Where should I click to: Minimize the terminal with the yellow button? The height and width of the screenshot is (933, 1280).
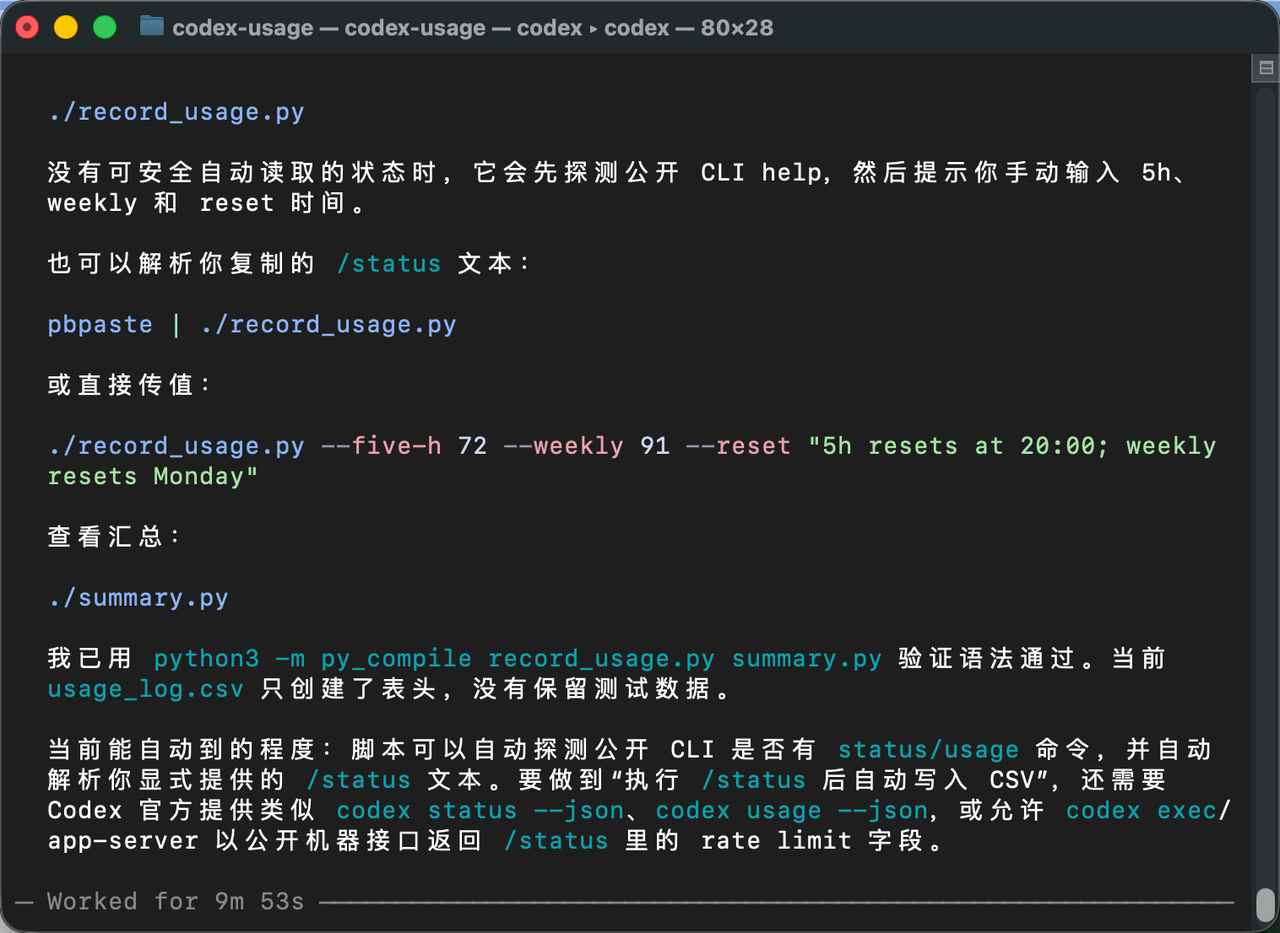pos(66,27)
